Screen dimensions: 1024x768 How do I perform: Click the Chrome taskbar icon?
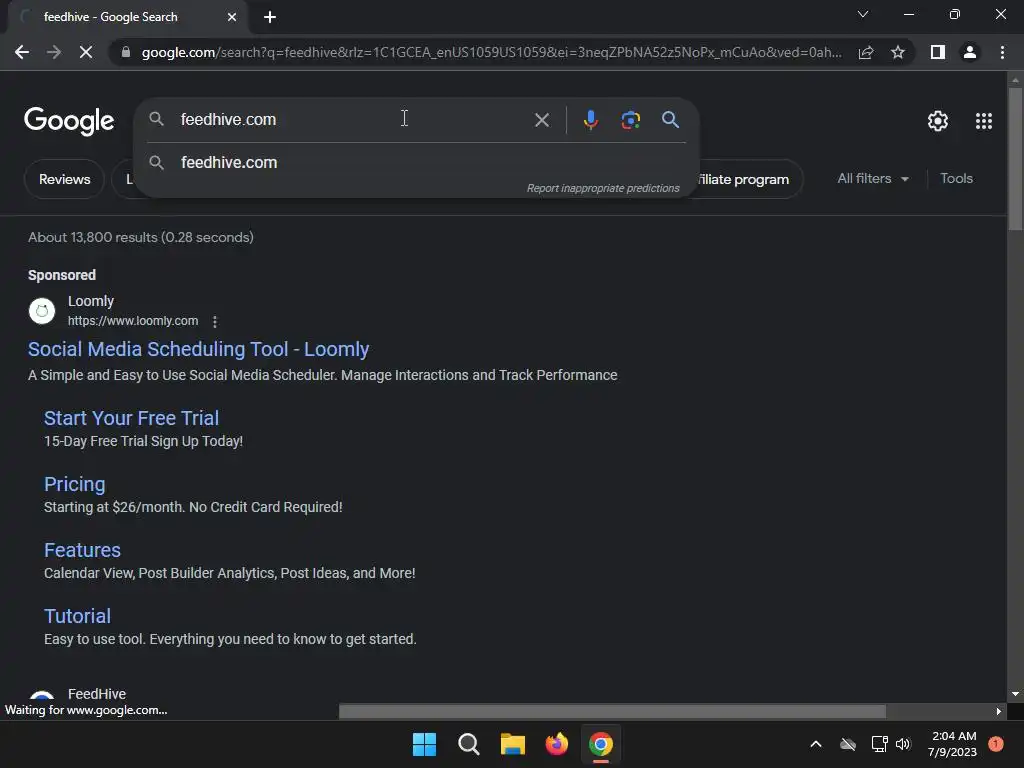coord(601,744)
